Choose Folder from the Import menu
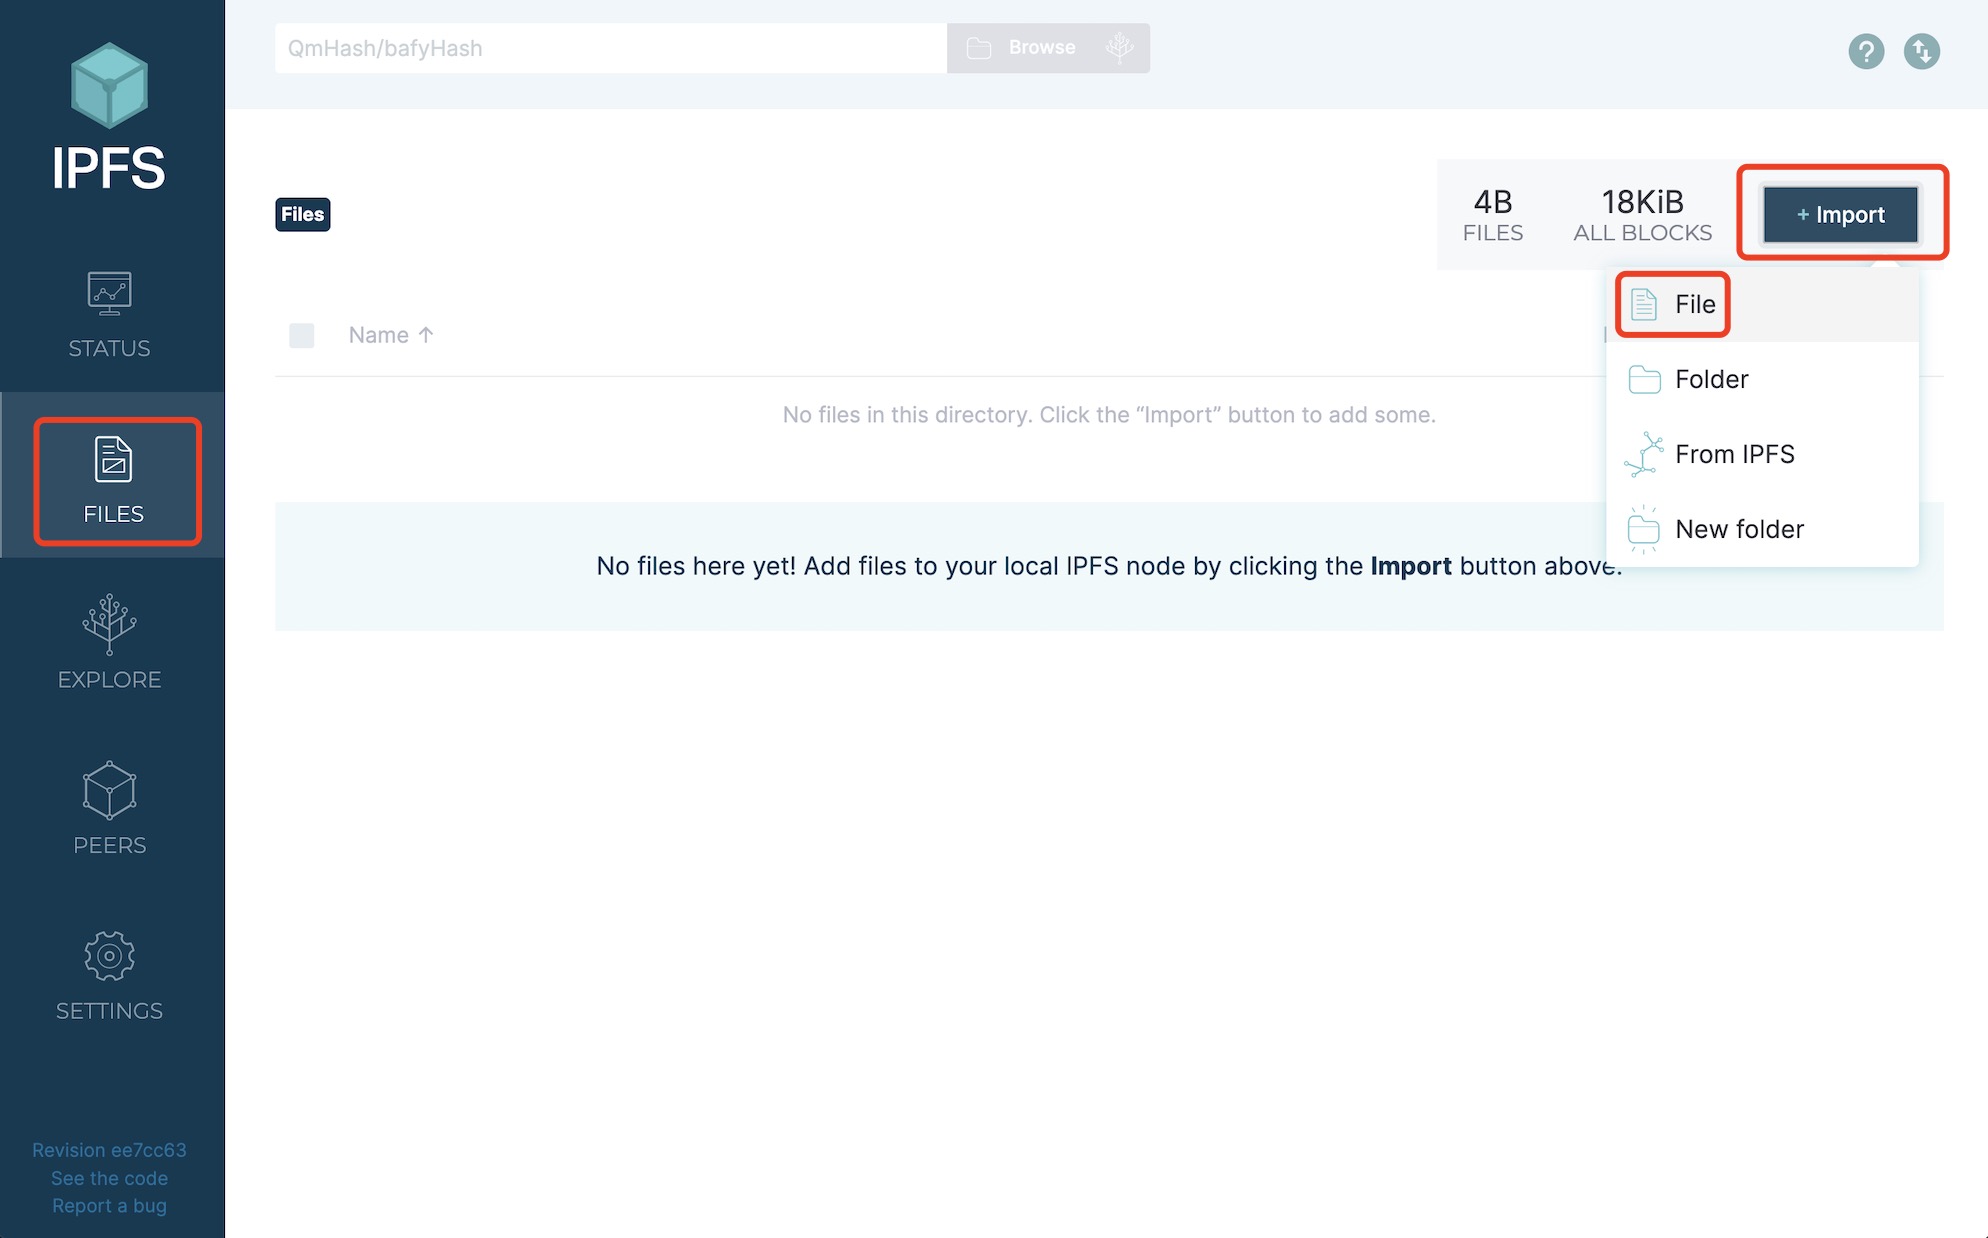 coord(1762,379)
